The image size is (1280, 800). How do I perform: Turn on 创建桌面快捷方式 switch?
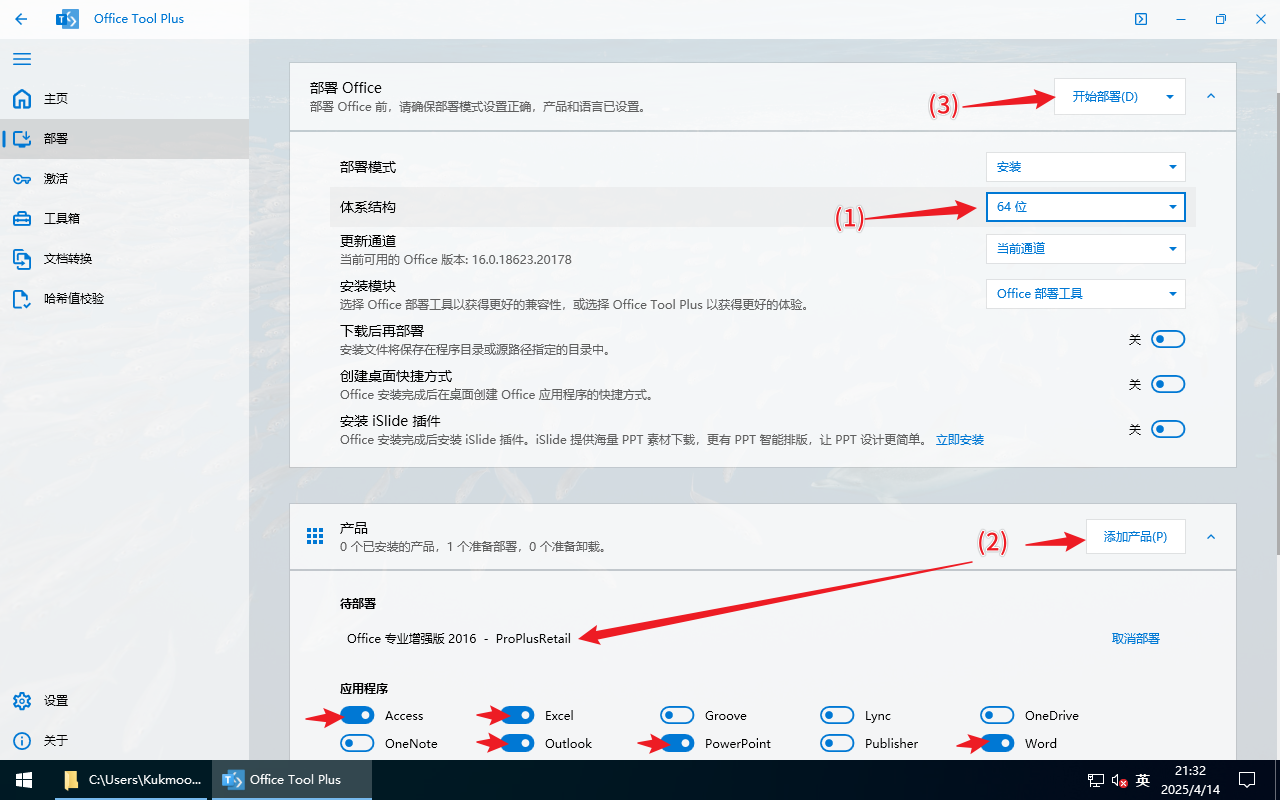click(x=1167, y=385)
